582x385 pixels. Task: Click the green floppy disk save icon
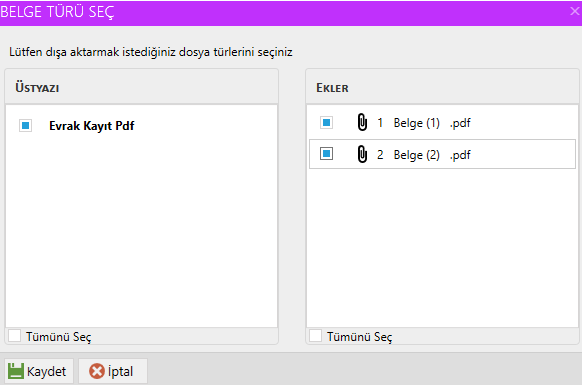click(x=16, y=371)
